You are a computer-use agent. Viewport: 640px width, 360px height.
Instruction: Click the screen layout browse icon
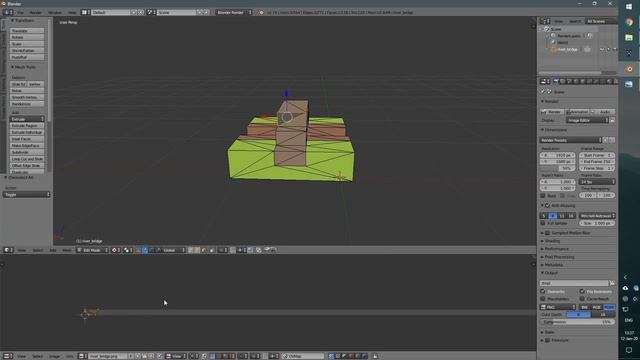coord(86,13)
